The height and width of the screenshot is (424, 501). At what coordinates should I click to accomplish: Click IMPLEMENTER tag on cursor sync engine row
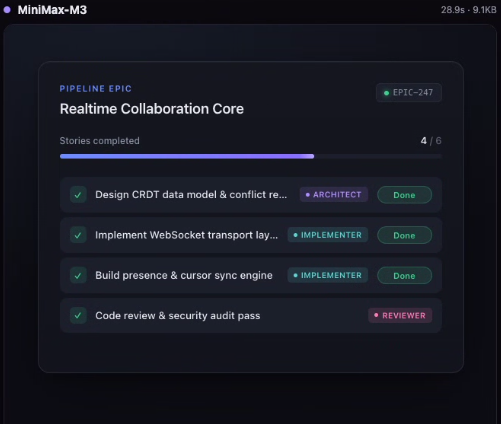pyautogui.click(x=328, y=275)
